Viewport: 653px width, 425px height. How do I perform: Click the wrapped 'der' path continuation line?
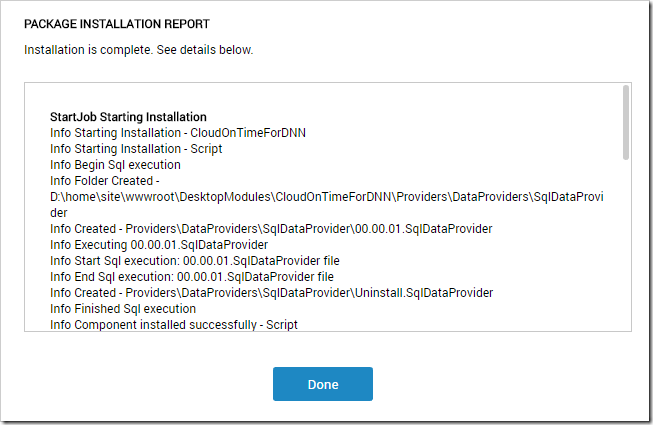(x=59, y=213)
